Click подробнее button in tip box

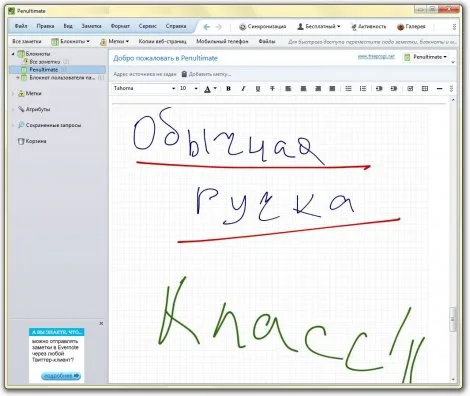click(61, 376)
